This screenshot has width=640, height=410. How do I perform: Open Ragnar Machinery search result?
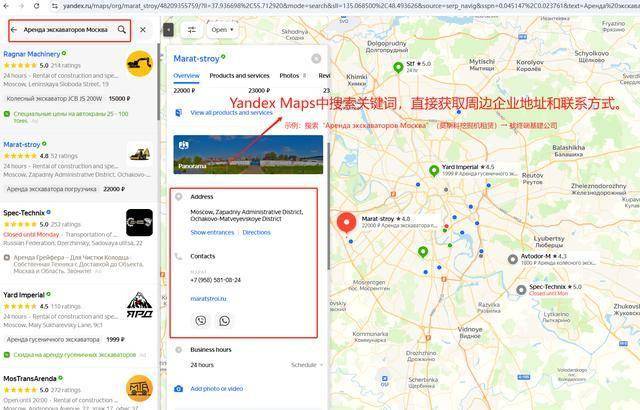point(32,54)
